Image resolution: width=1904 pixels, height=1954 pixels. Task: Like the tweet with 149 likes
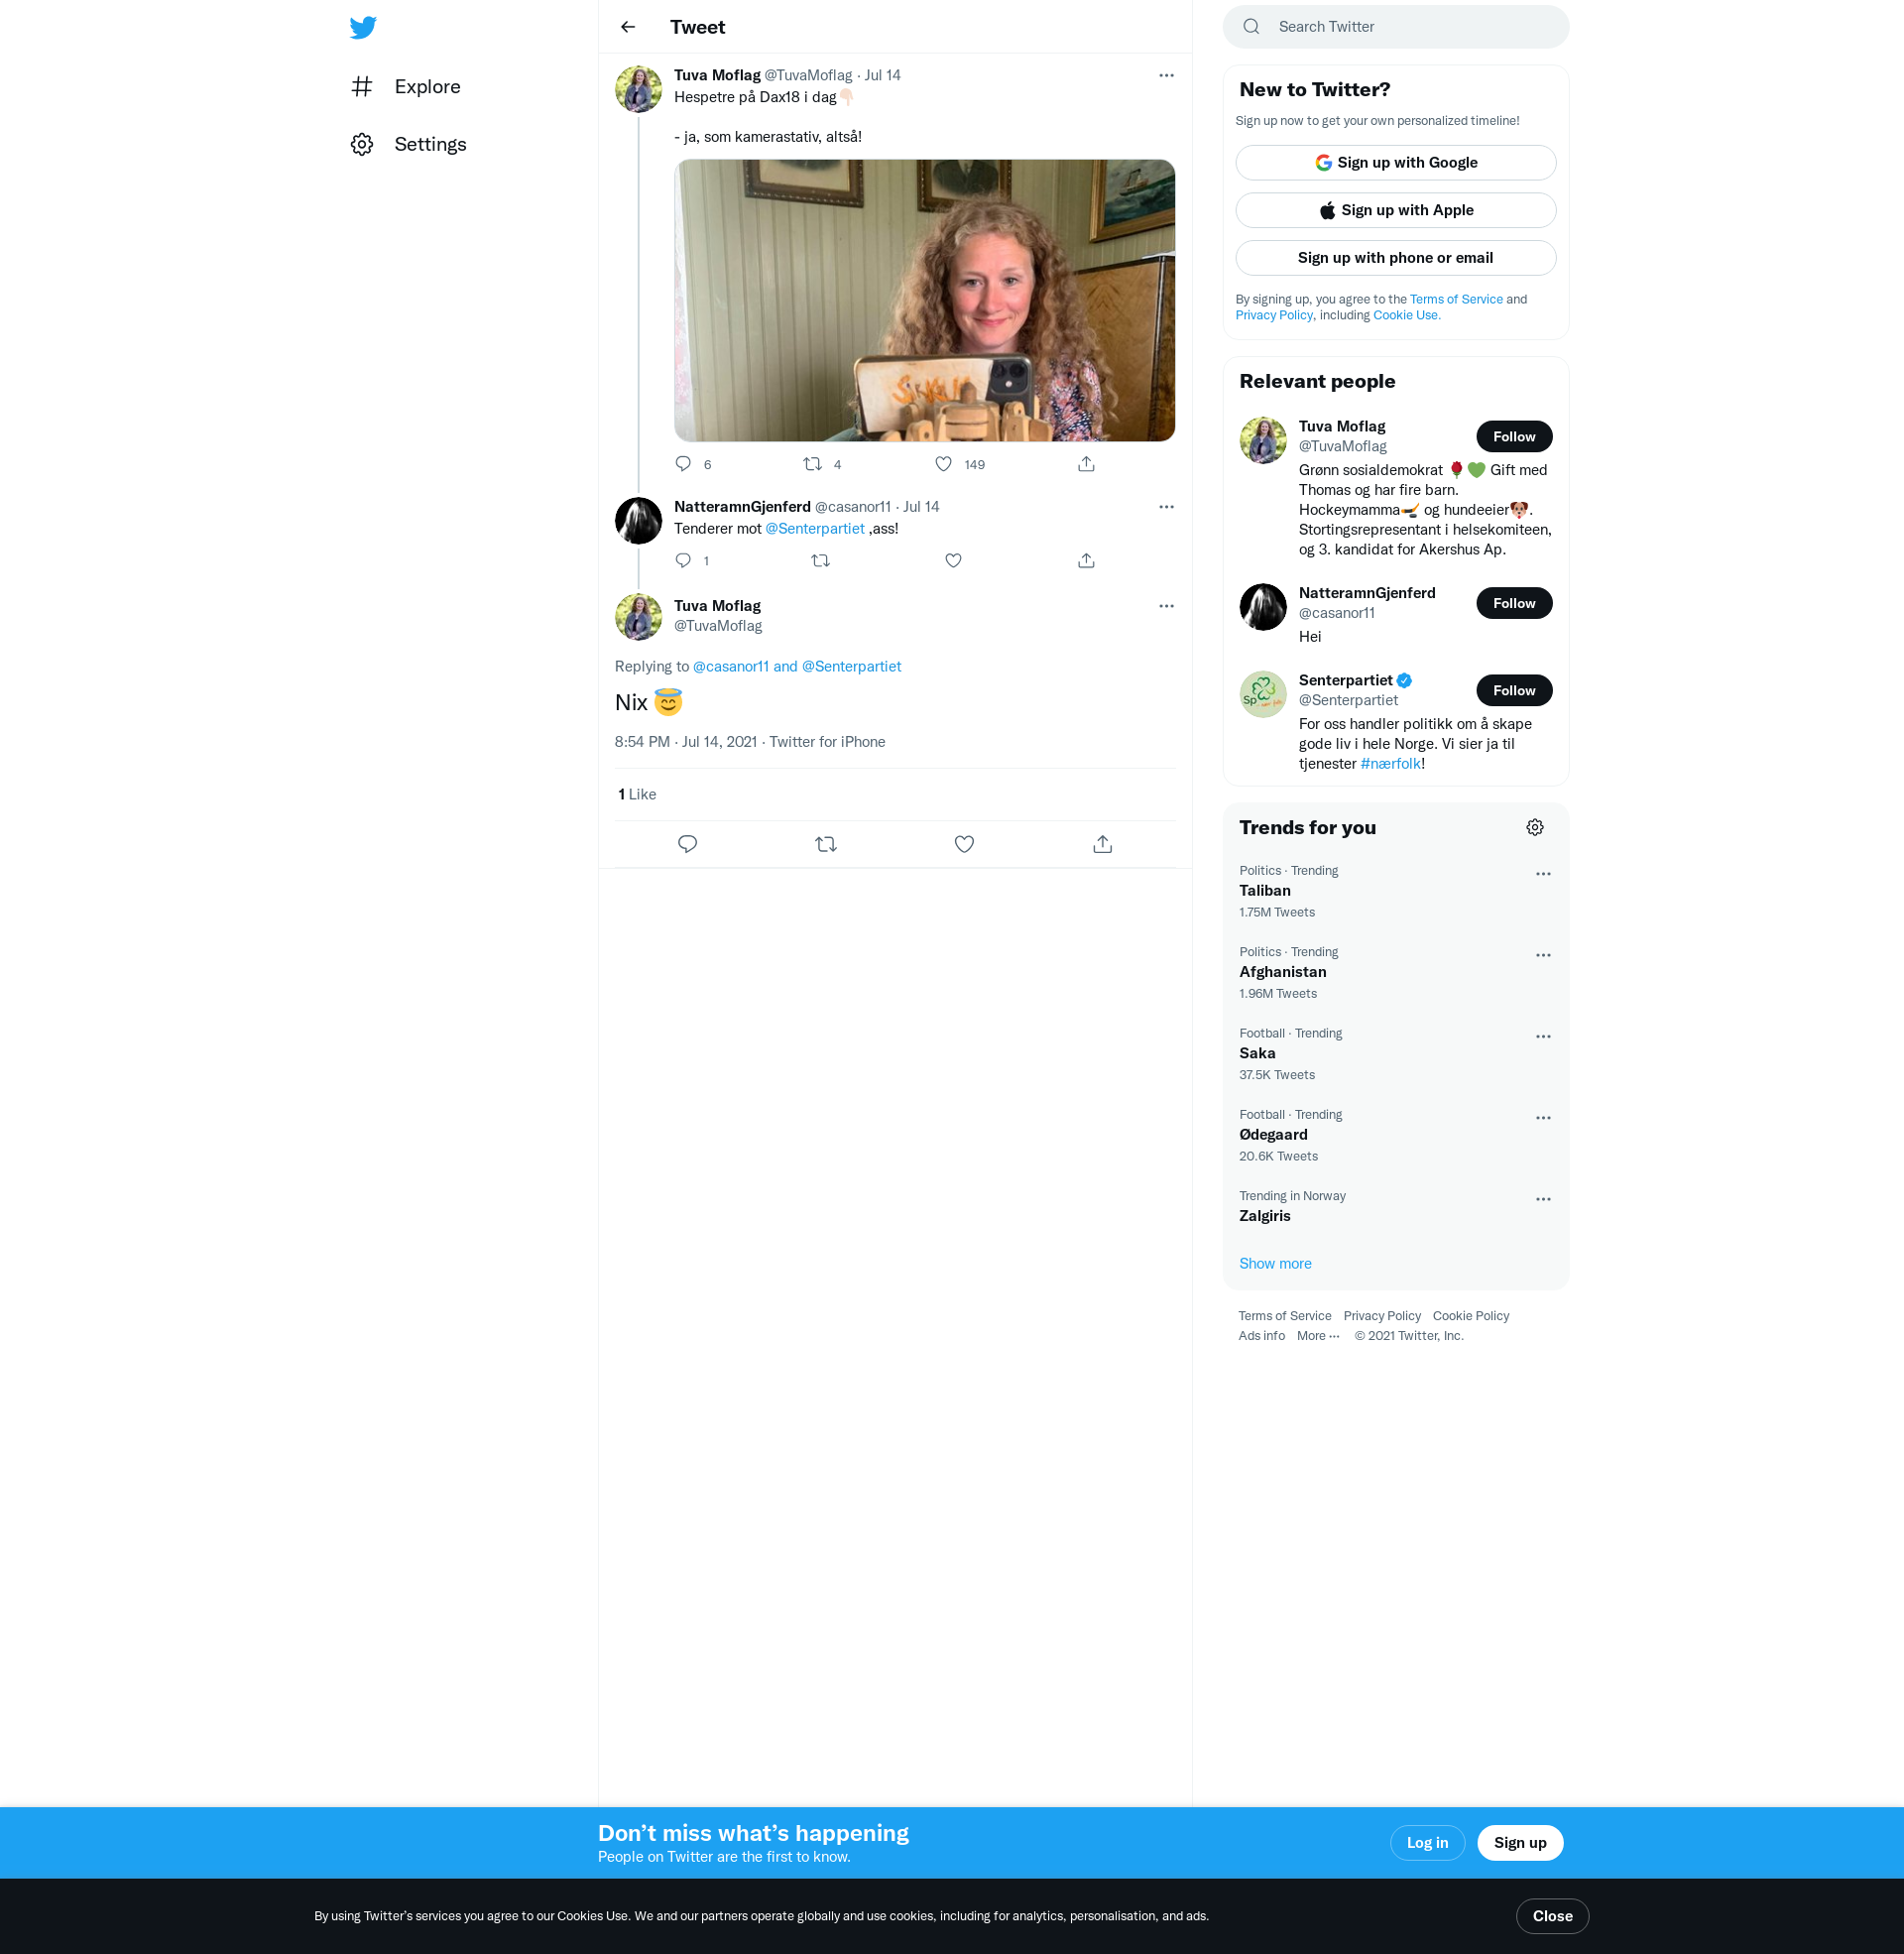click(943, 464)
